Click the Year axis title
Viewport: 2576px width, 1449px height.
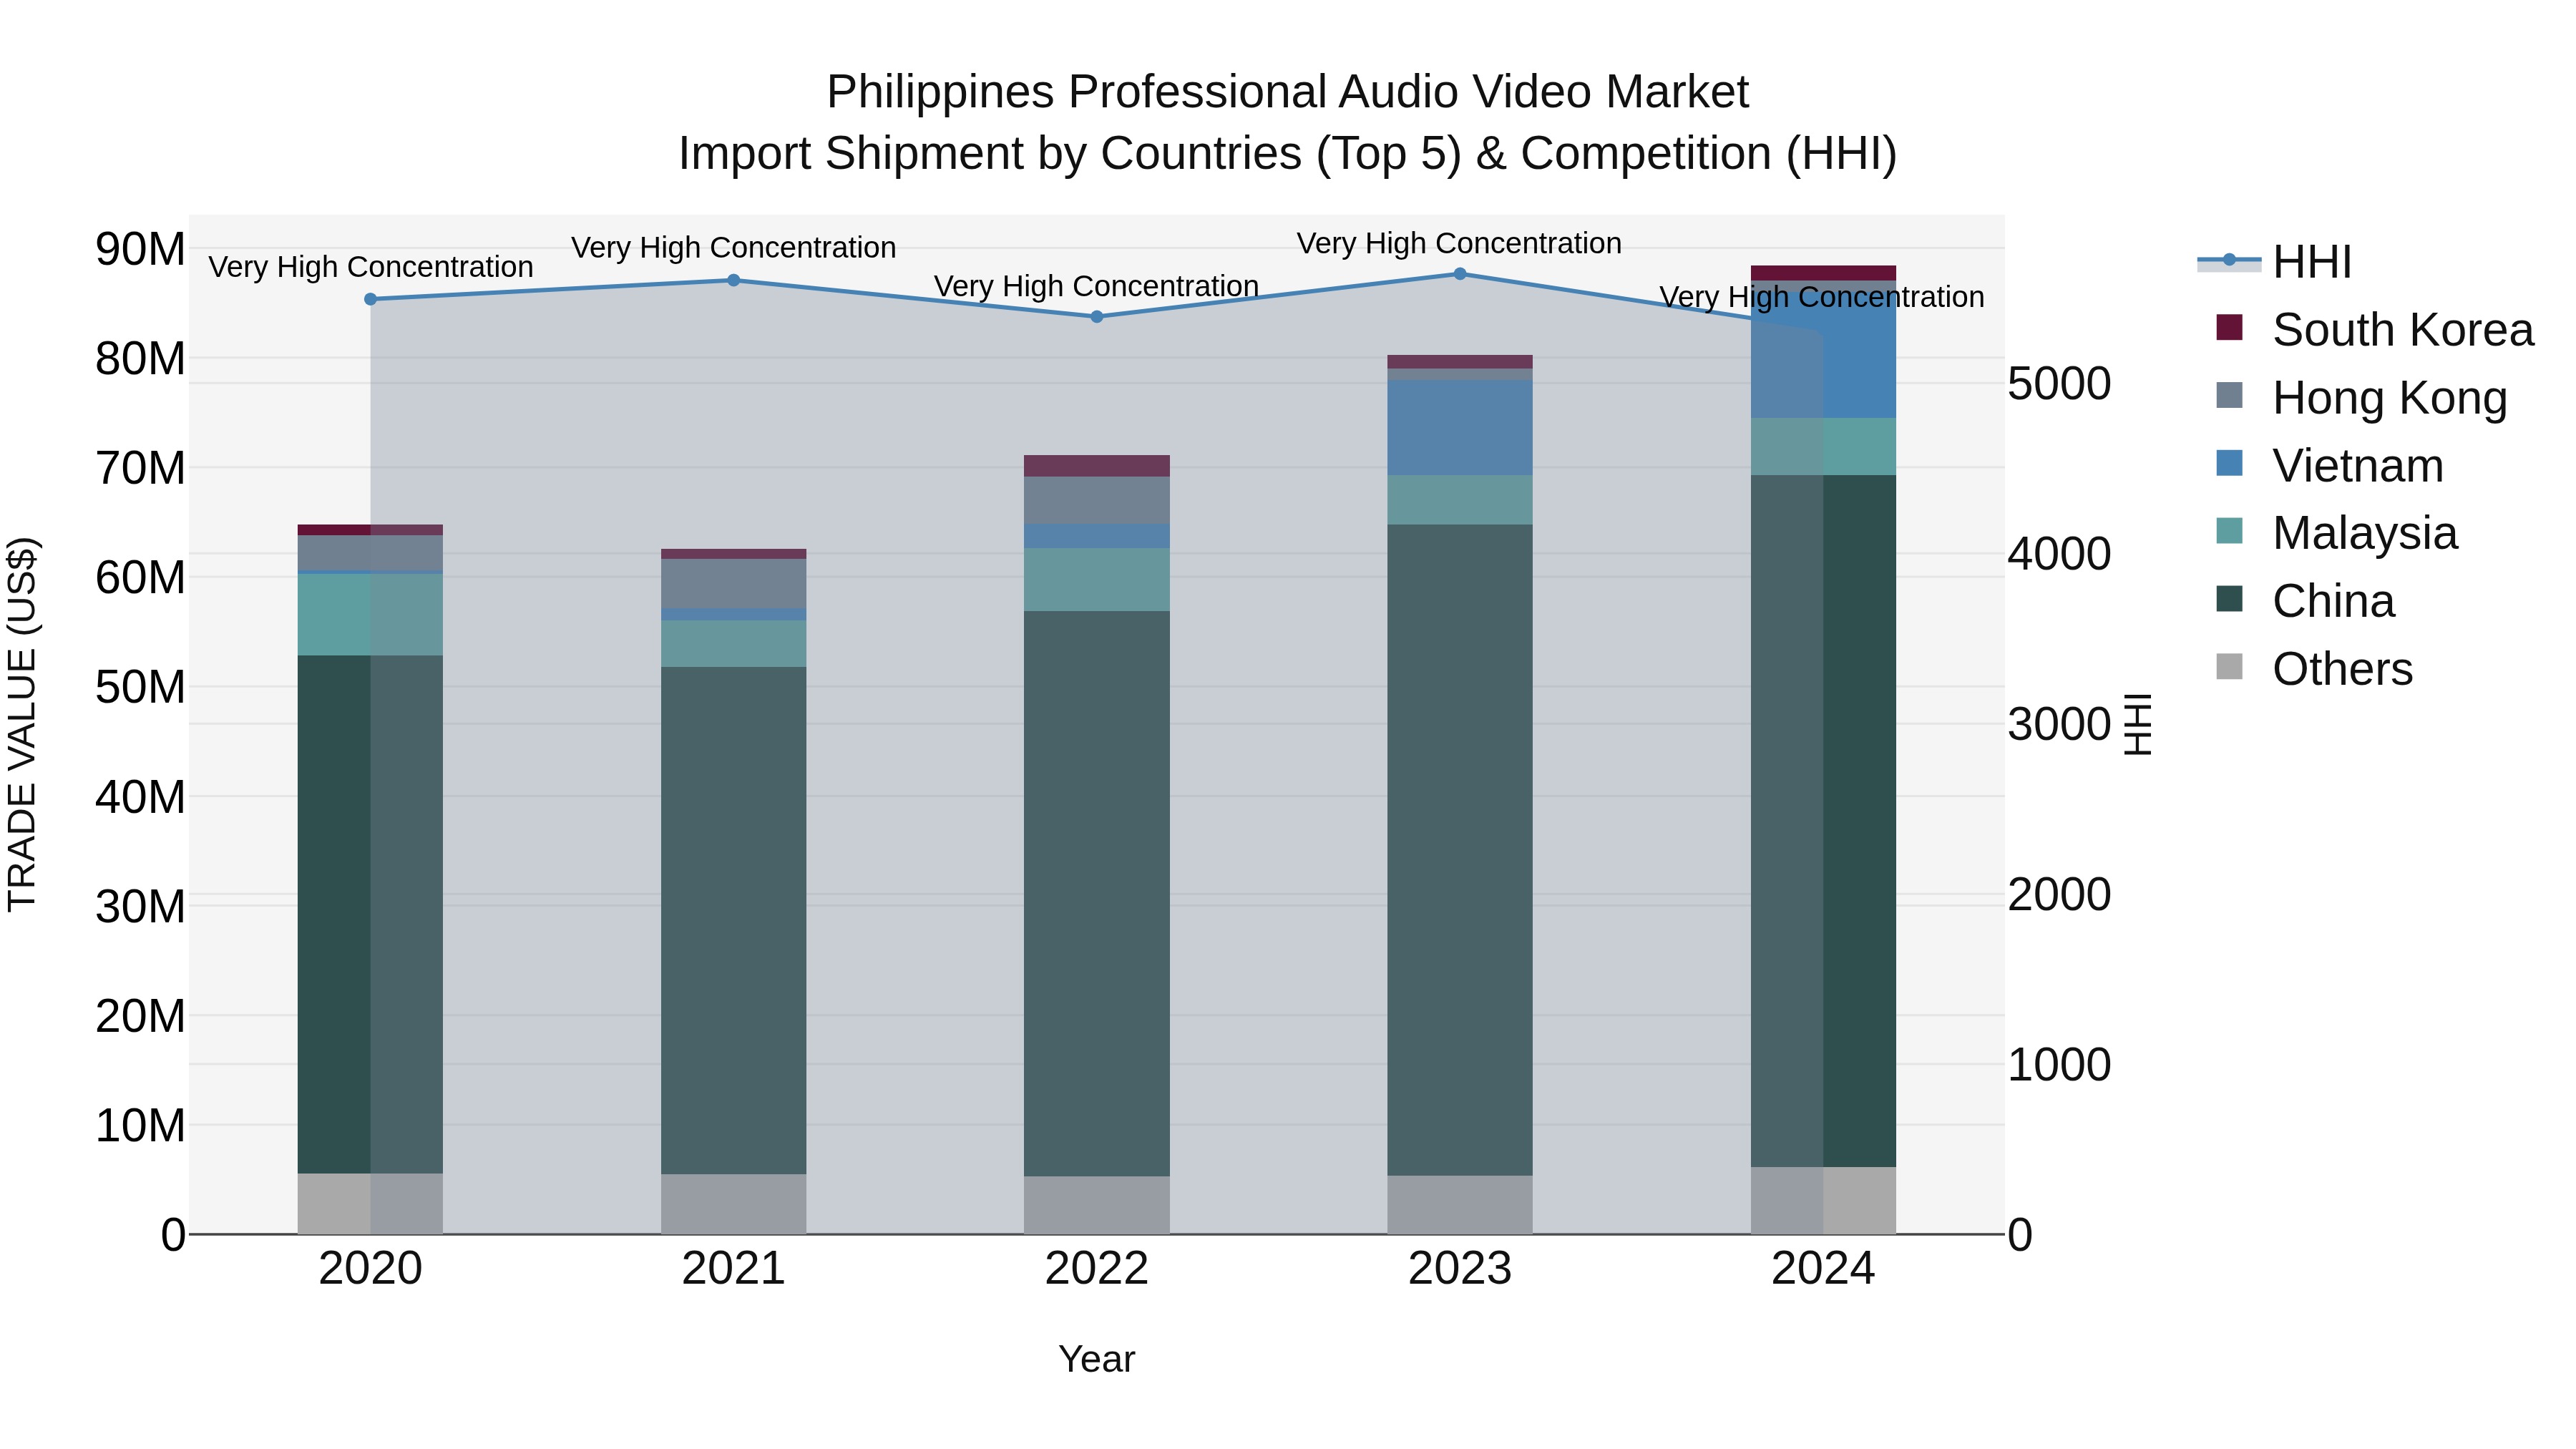1097,1359
